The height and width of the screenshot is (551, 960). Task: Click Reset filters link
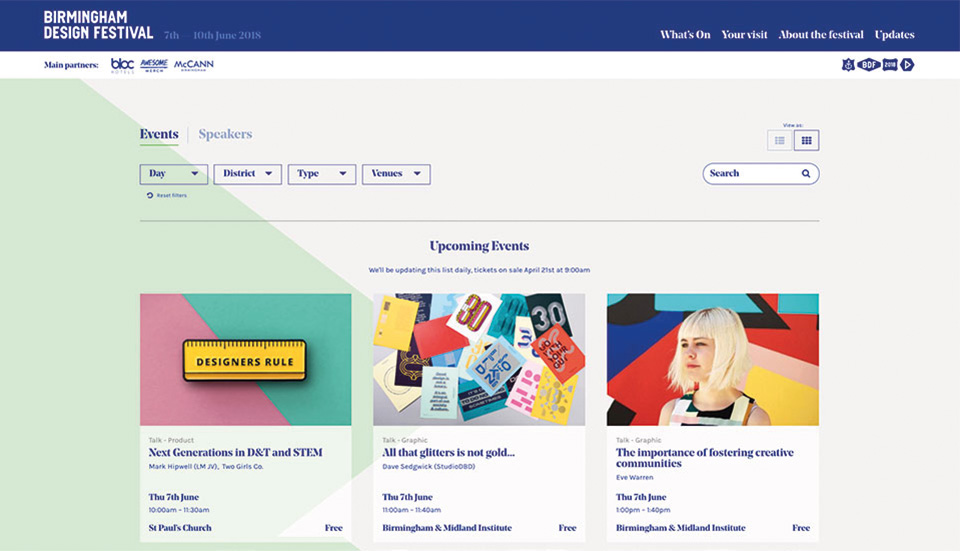[167, 195]
